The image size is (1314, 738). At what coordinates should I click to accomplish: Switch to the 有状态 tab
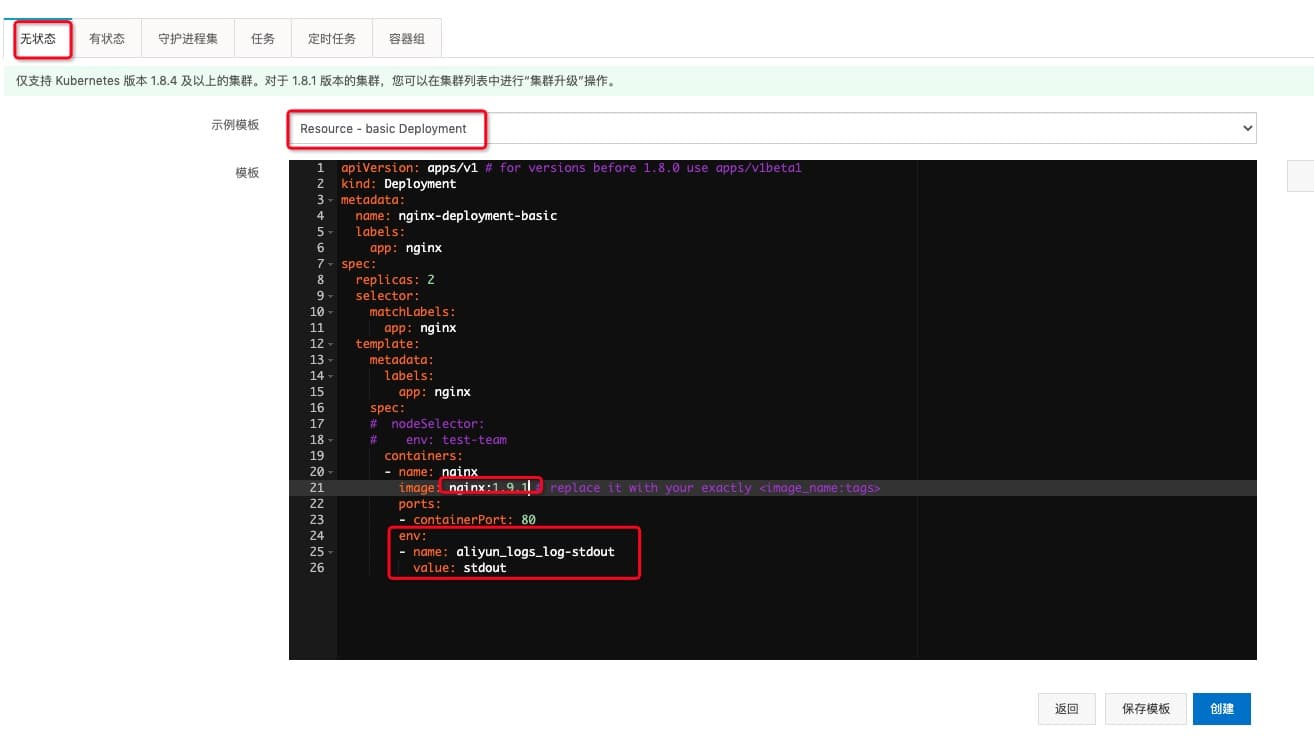(x=107, y=39)
